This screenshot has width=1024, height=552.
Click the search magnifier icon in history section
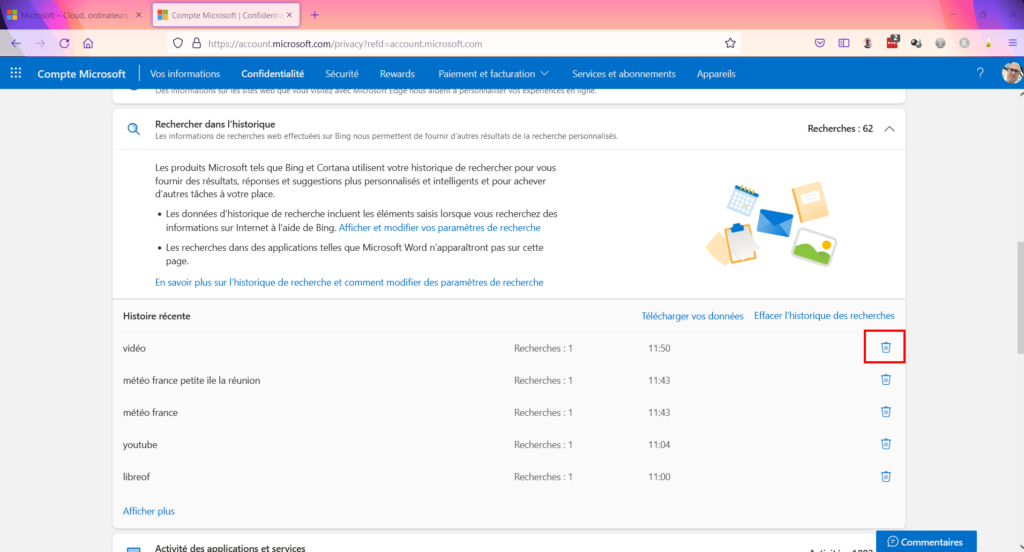[133, 129]
